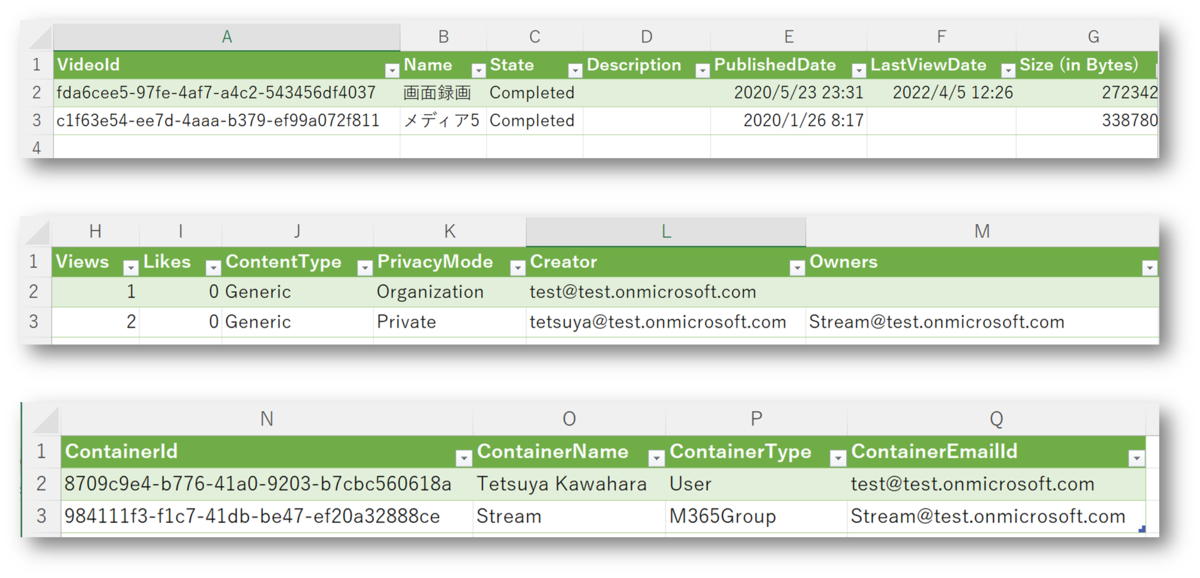The image size is (1200, 578).
Task: Select the published date 2020/1/26 8:17
Action: click(x=789, y=121)
